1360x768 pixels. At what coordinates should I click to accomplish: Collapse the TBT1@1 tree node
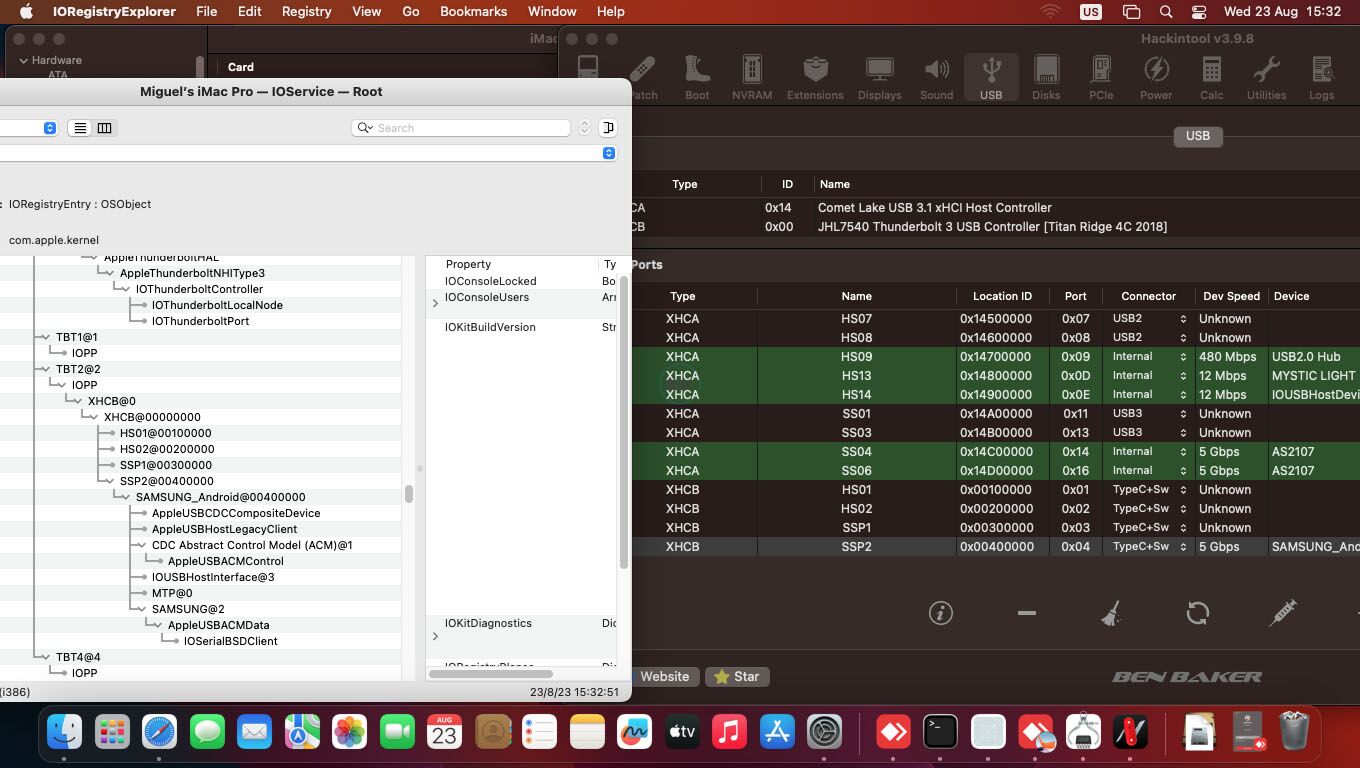(x=45, y=337)
